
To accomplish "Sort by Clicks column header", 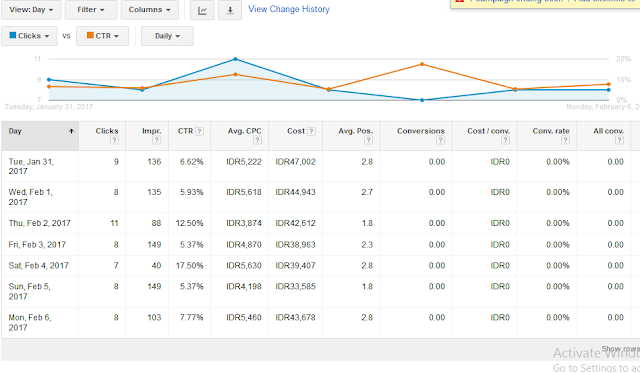I will coord(107,131).
